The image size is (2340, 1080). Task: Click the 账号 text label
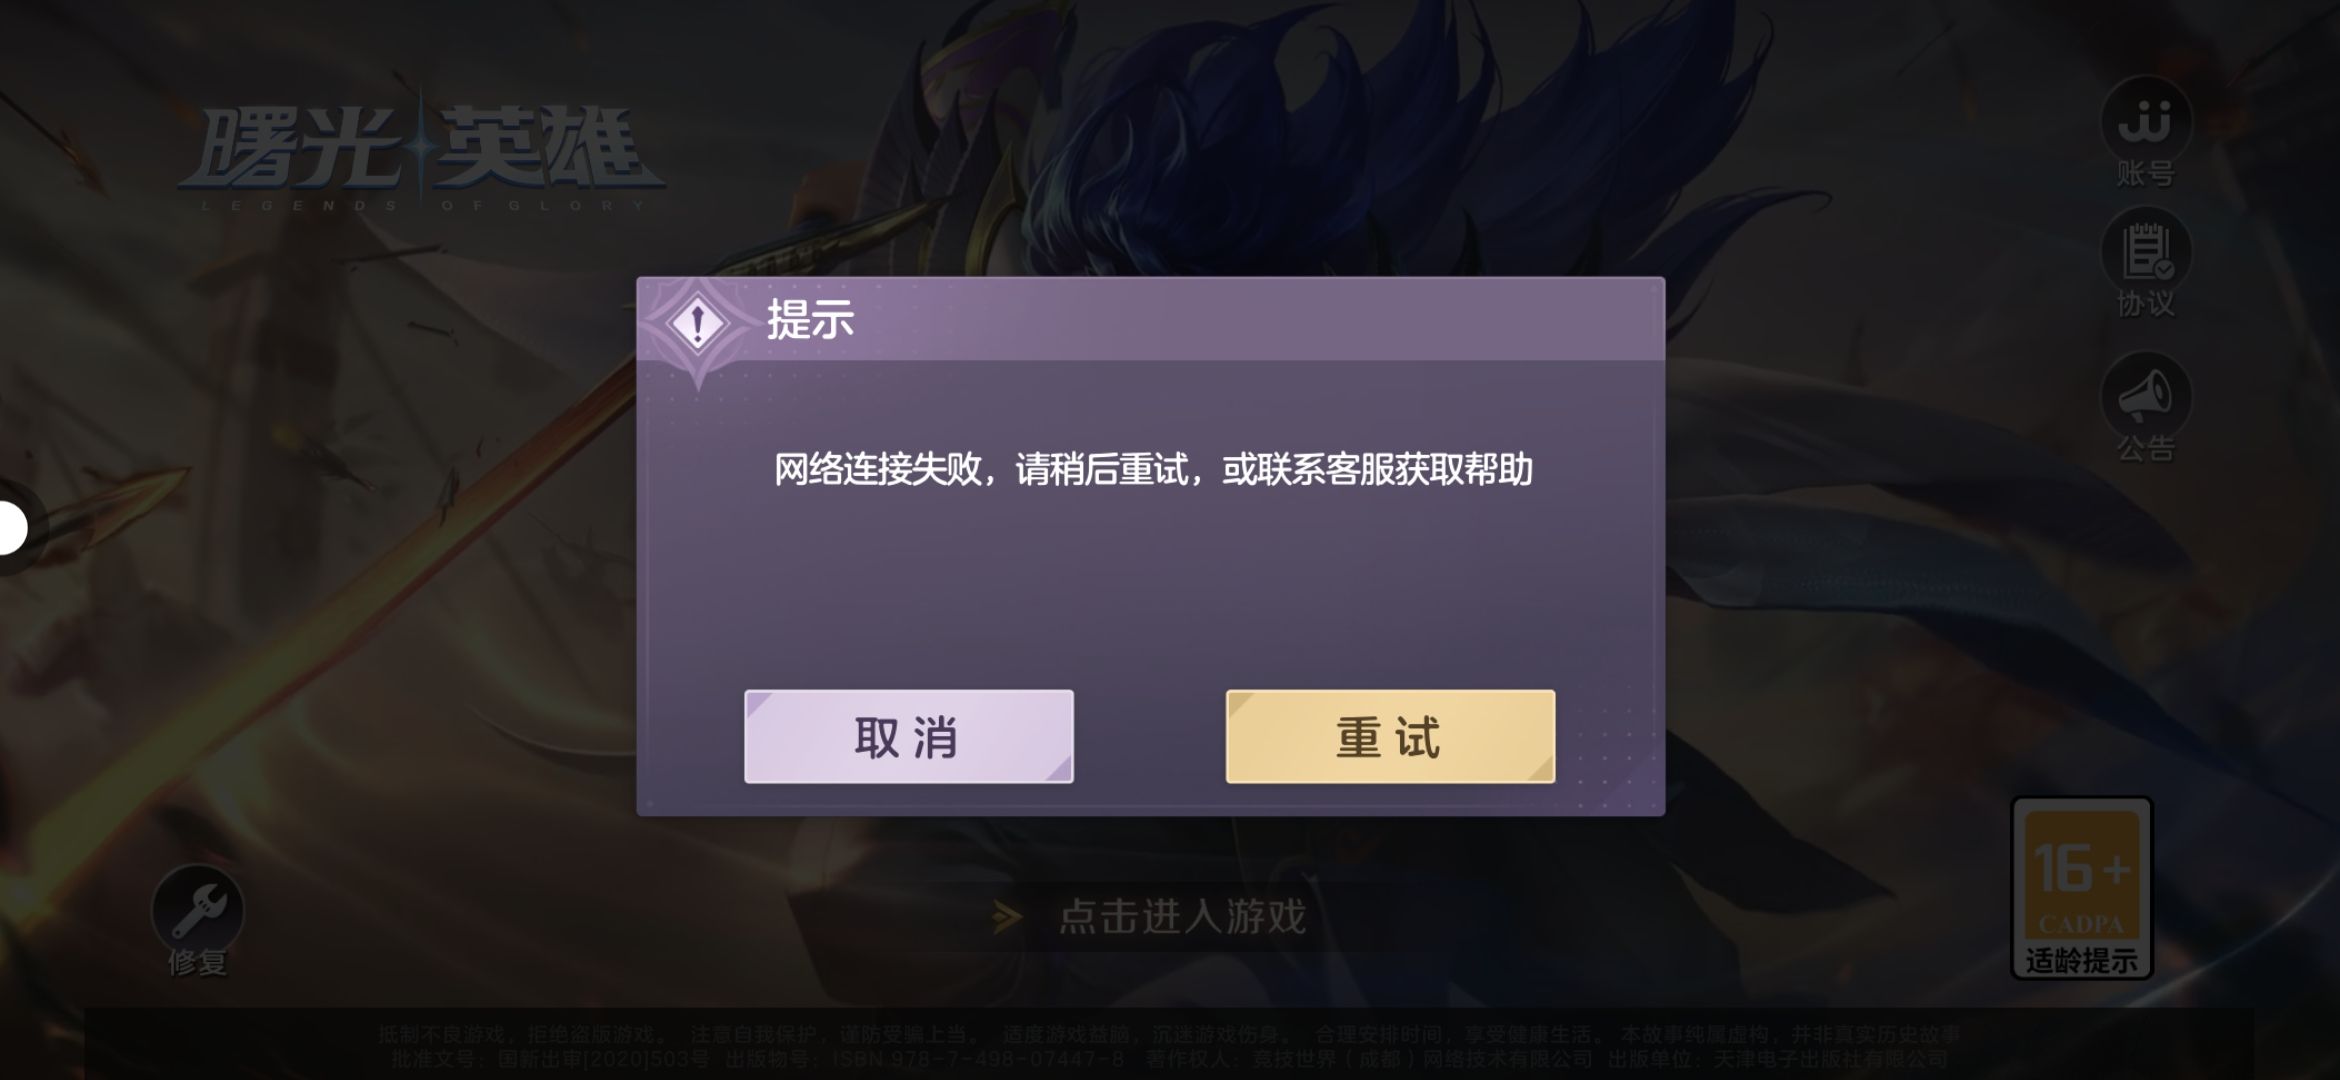click(x=2146, y=174)
